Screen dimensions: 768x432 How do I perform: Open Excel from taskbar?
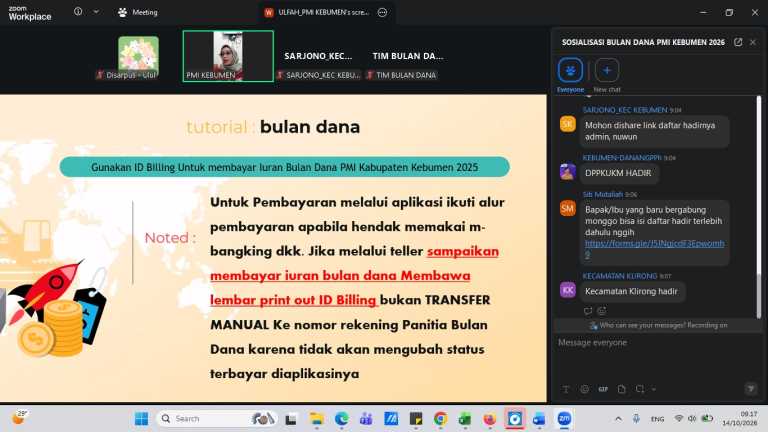tap(465, 419)
